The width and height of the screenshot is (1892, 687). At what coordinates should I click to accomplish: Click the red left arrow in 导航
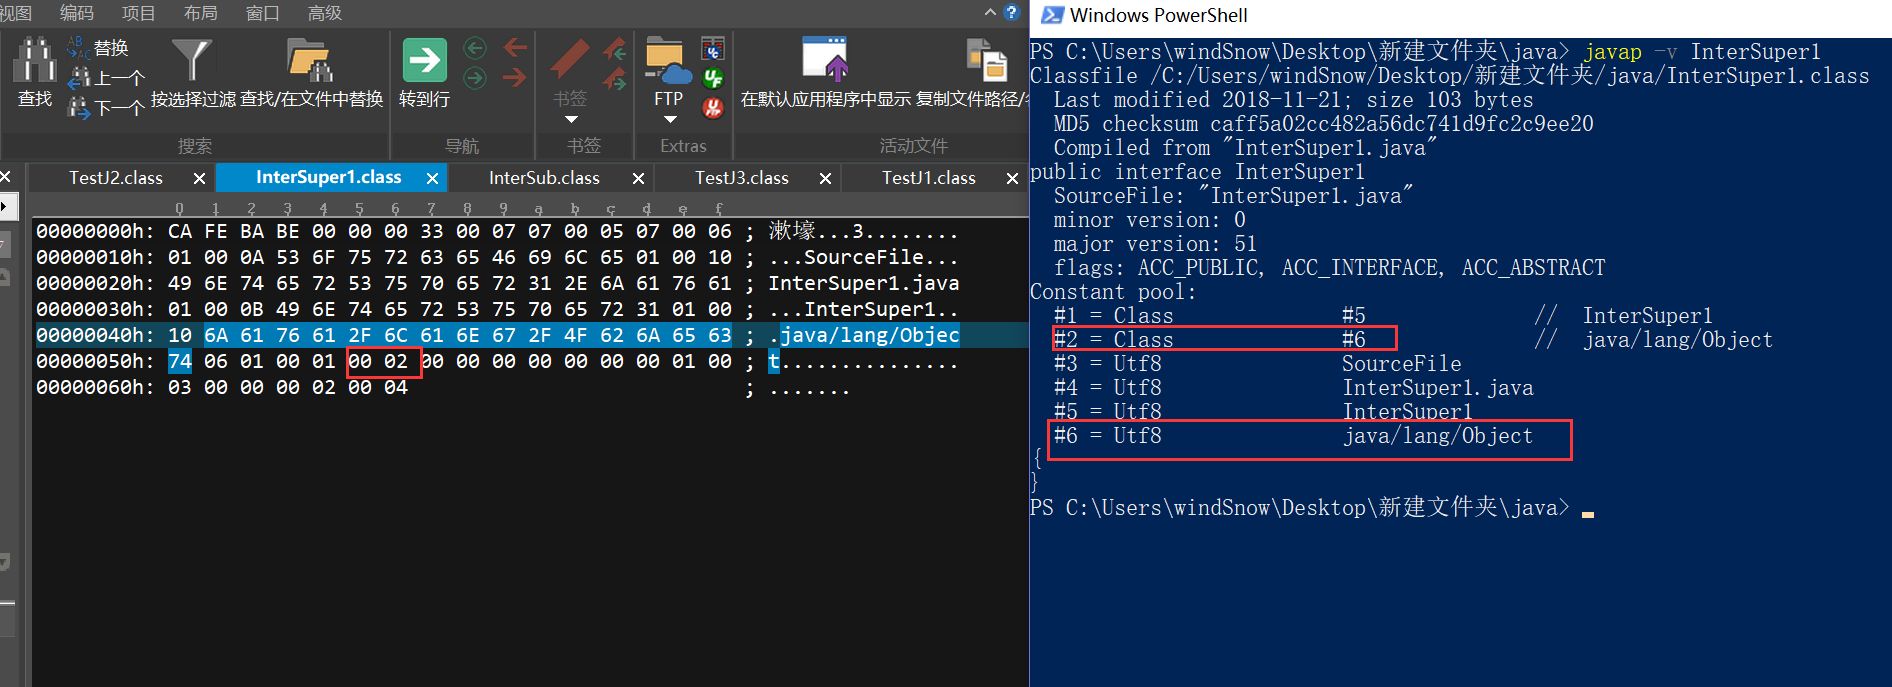point(515,47)
